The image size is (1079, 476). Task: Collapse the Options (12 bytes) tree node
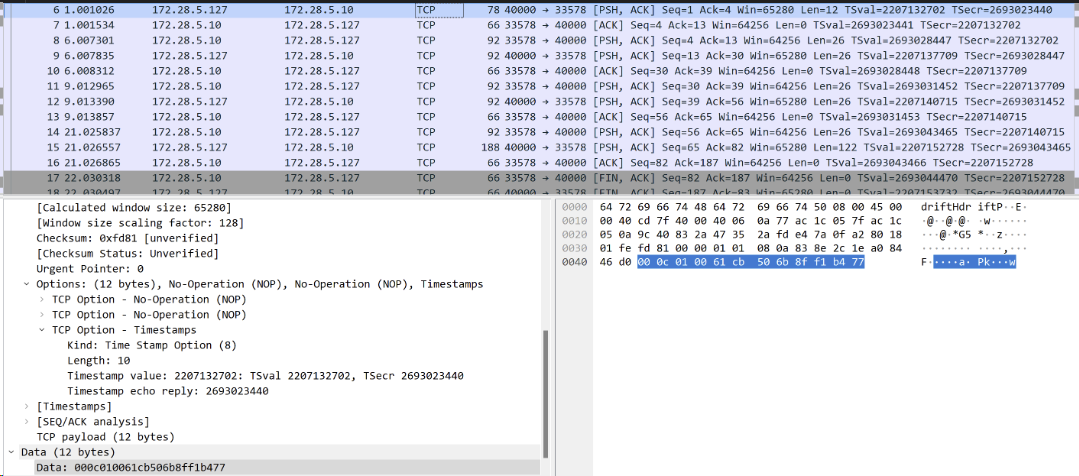tap(26, 284)
